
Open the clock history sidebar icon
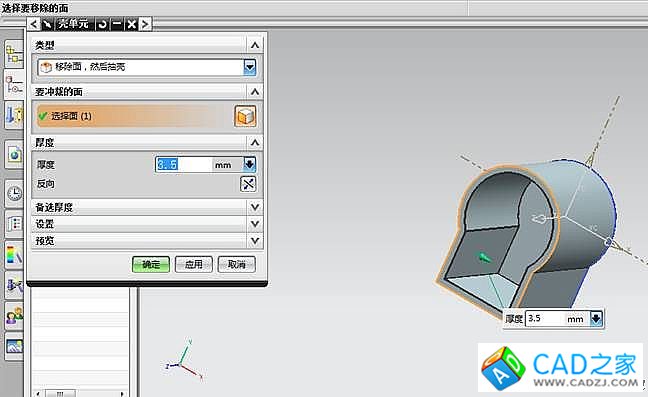click(x=14, y=193)
